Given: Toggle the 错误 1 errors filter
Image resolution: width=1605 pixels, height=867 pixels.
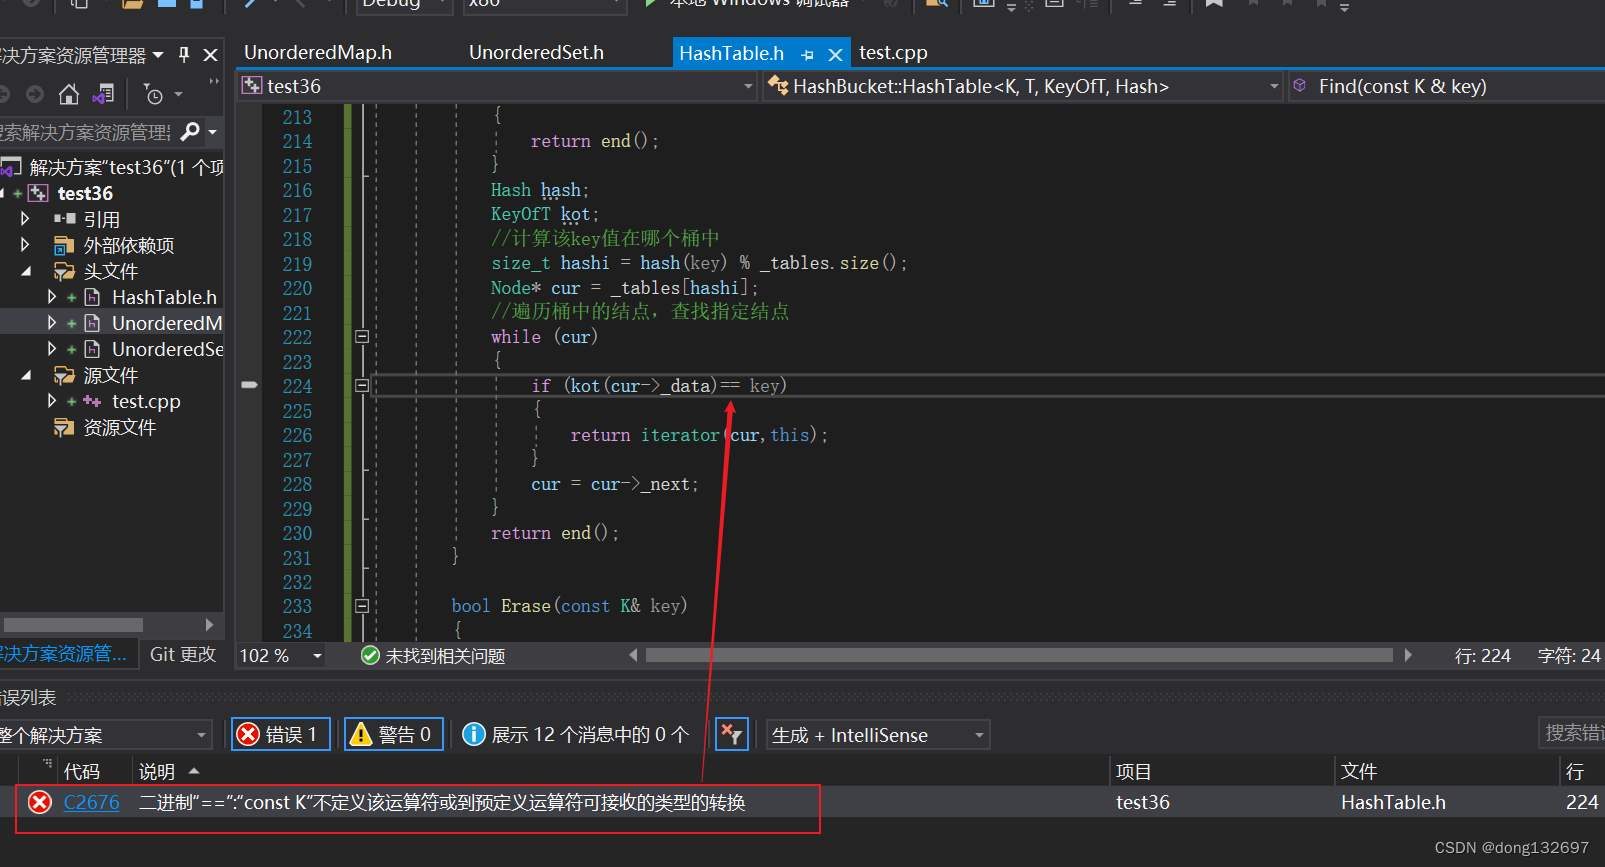Looking at the screenshot, I should coord(281,735).
